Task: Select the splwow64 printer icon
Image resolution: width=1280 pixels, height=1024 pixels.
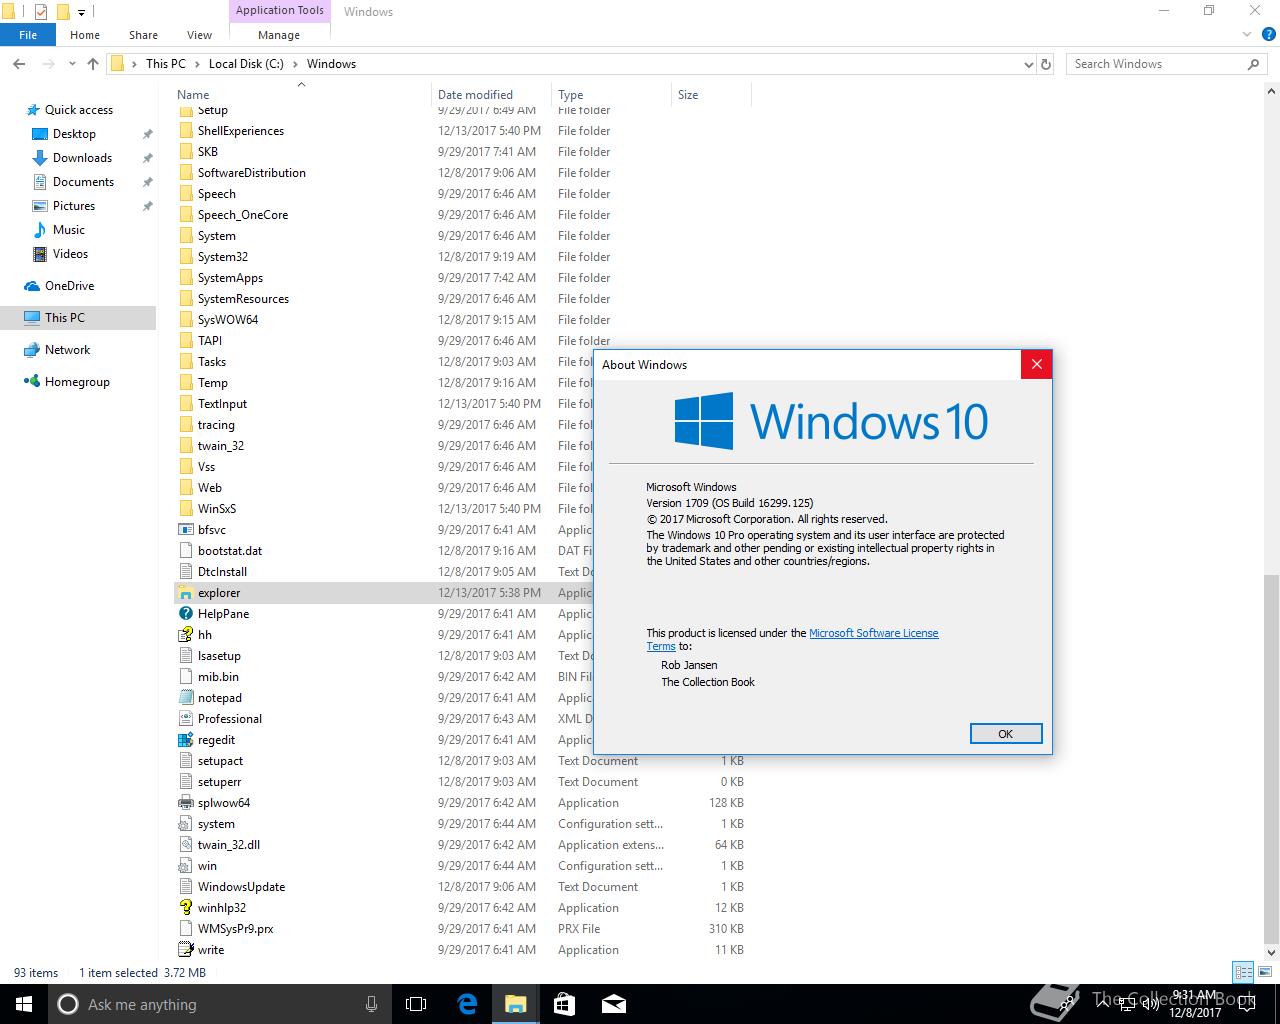Action: (185, 803)
